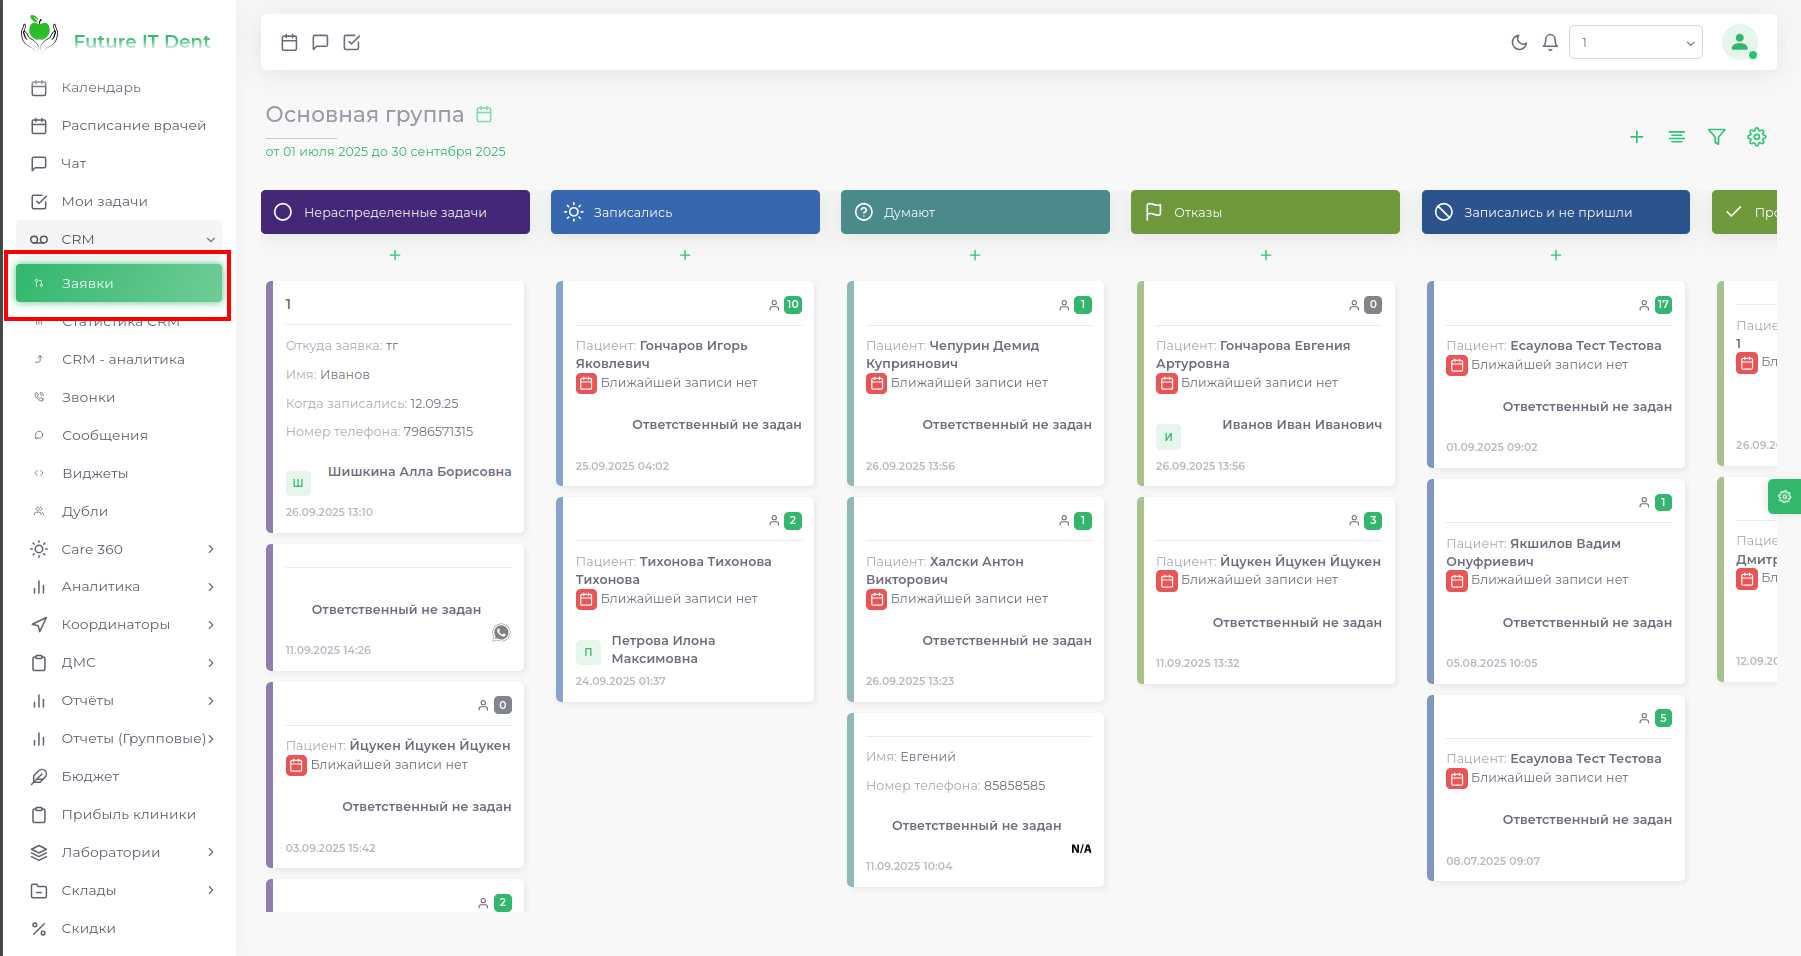Select the Чат icon in the sidebar
The height and width of the screenshot is (956, 1801).
click(x=38, y=163)
